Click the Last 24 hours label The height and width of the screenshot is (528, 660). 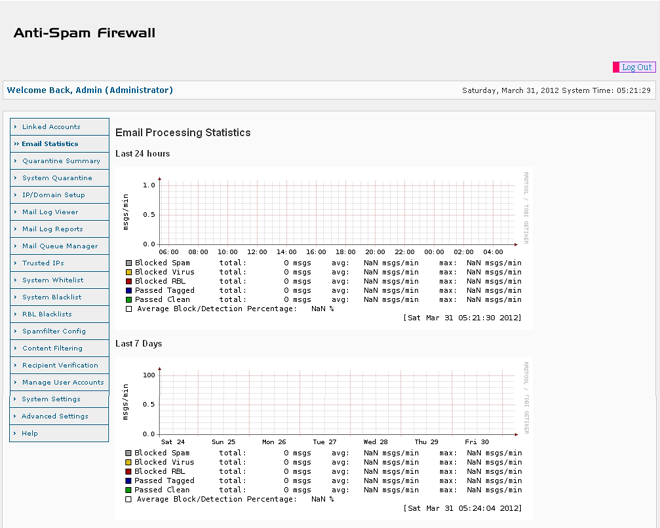tap(143, 154)
